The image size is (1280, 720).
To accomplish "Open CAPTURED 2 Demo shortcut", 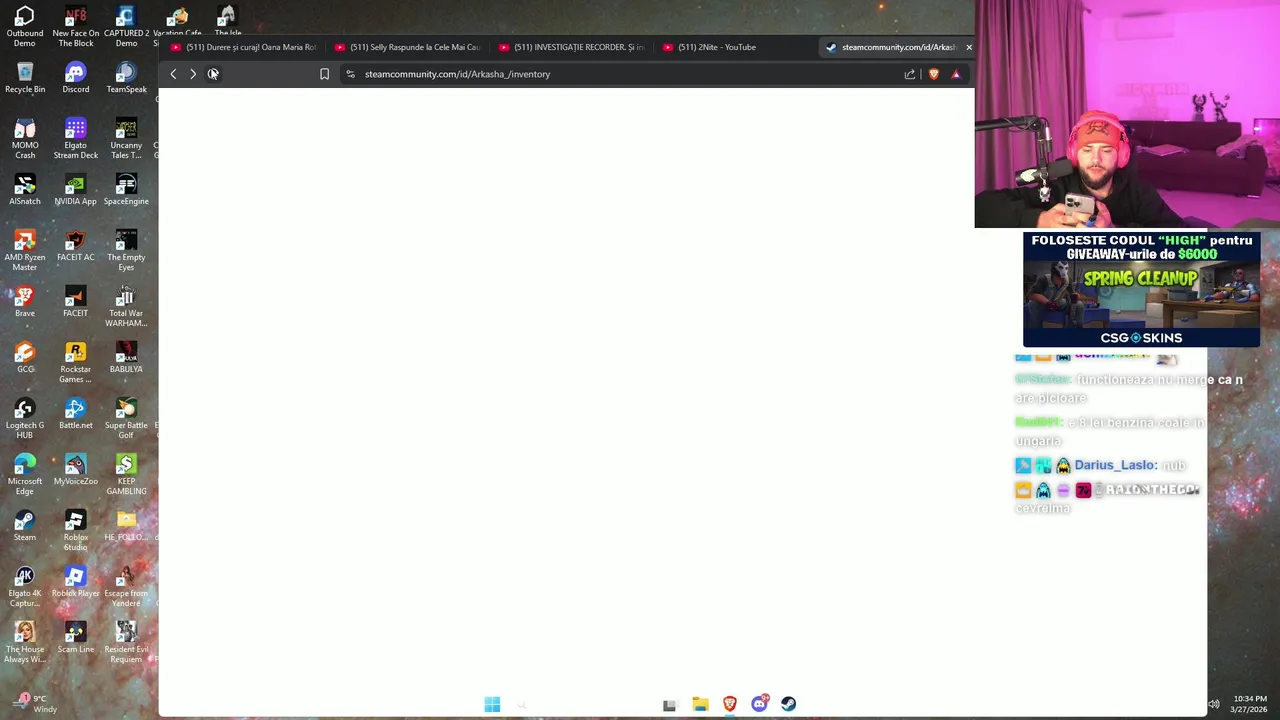I will 126,26.
